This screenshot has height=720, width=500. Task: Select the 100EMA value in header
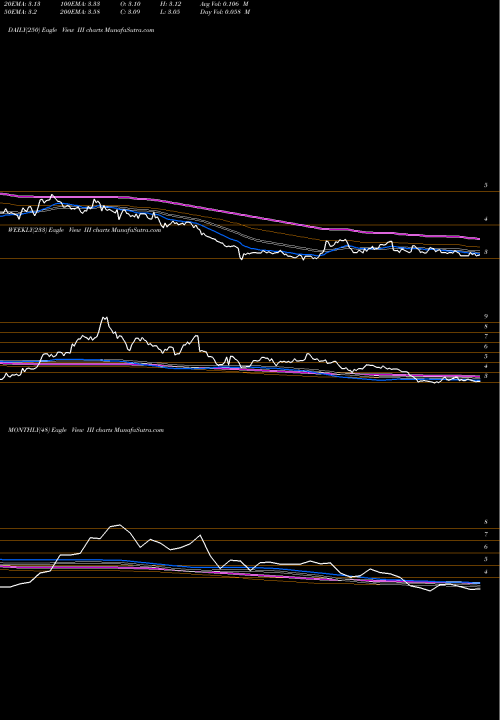click(x=80, y=4)
